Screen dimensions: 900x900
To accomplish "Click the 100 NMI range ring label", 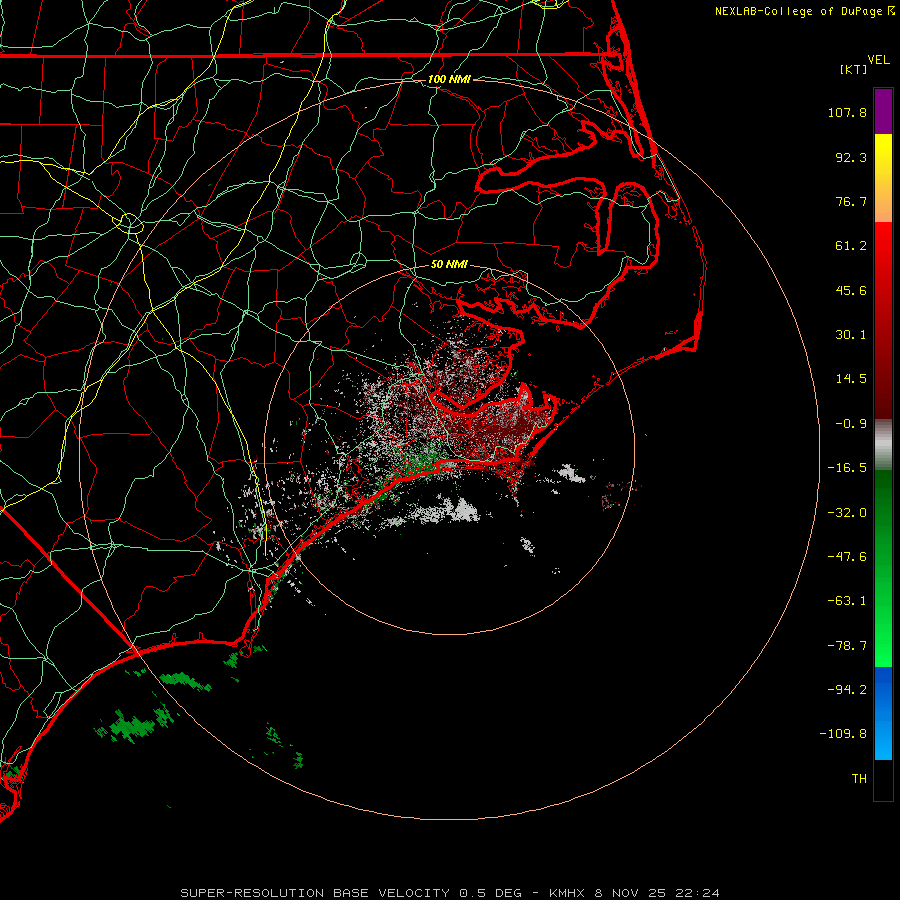I will (x=449, y=79).
